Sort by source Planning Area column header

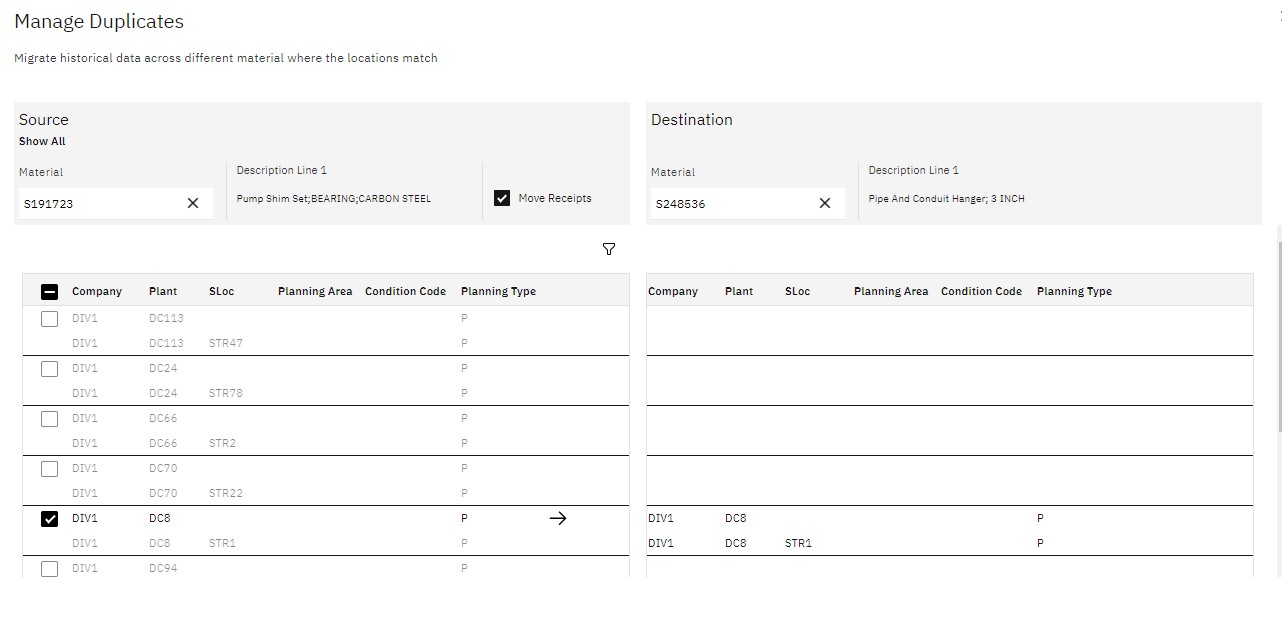(315, 291)
